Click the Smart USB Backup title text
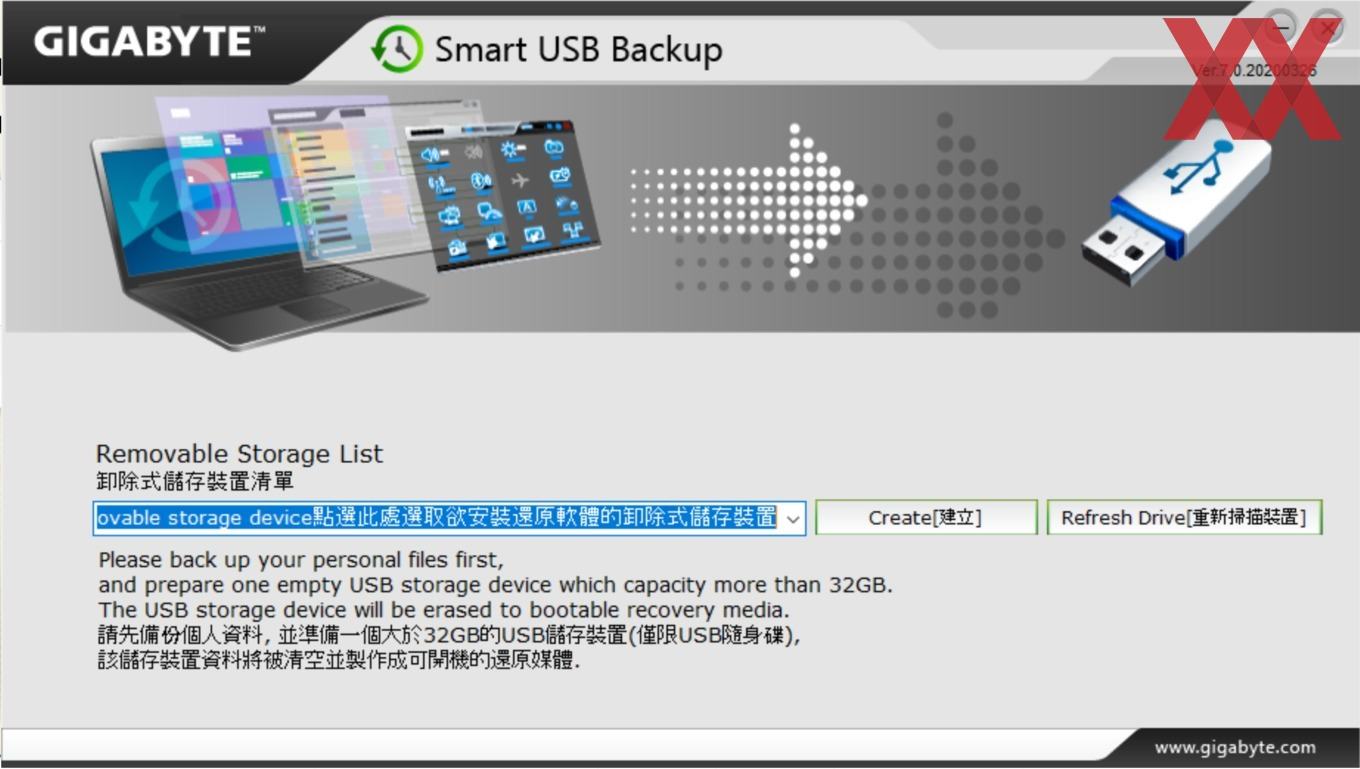Viewport: 1360px width, 769px height. click(x=578, y=50)
